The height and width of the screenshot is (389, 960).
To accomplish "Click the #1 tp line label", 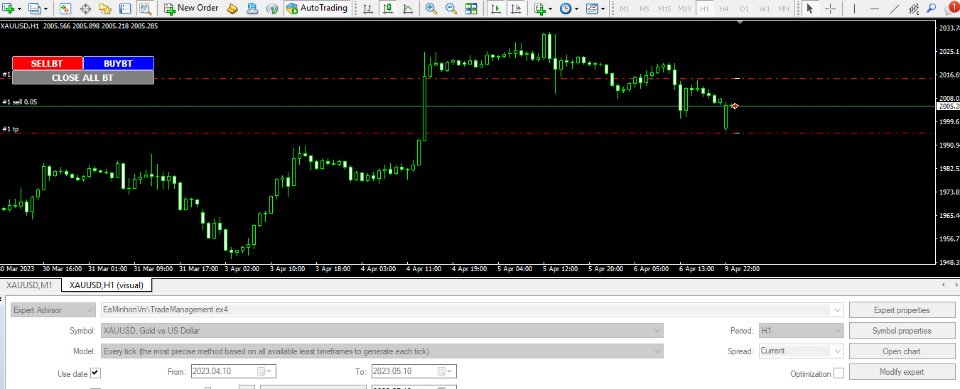I will point(11,129).
